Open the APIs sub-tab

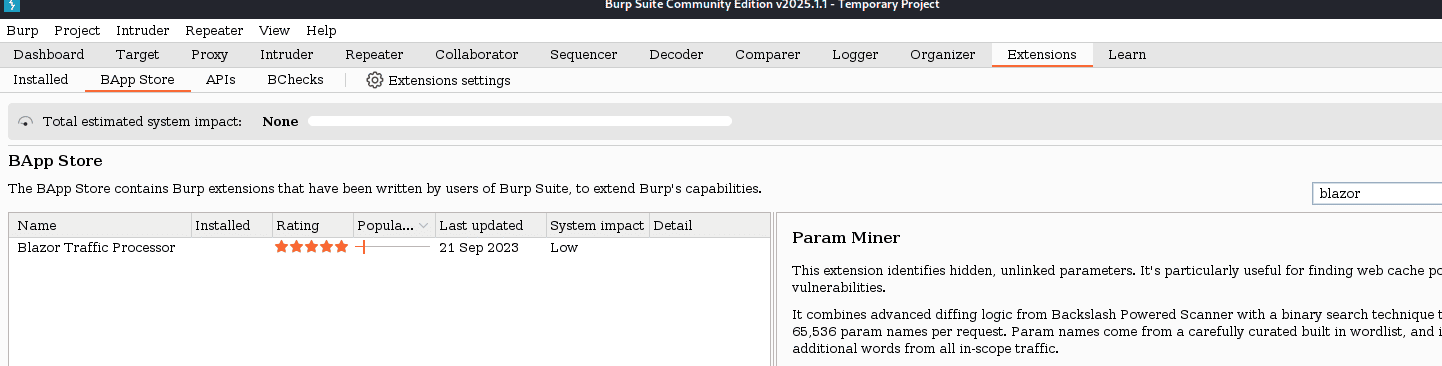pyautogui.click(x=221, y=80)
